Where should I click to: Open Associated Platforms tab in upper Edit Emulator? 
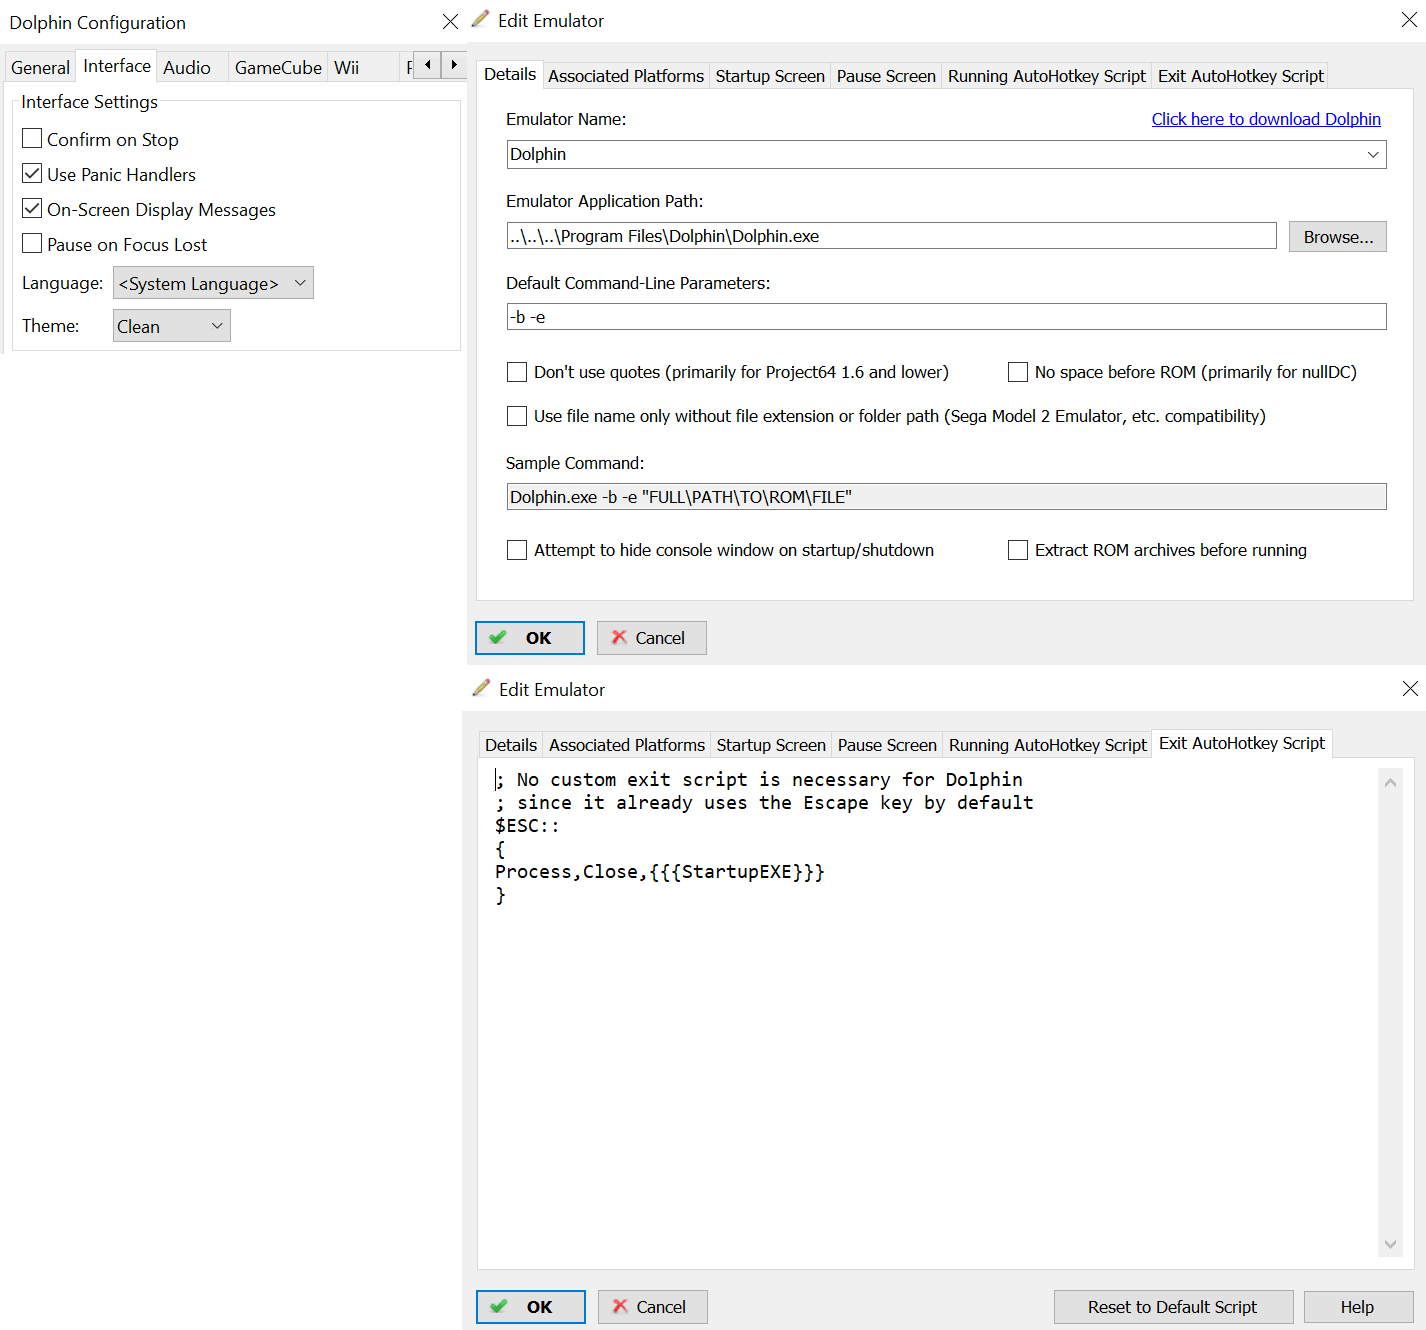tap(626, 76)
